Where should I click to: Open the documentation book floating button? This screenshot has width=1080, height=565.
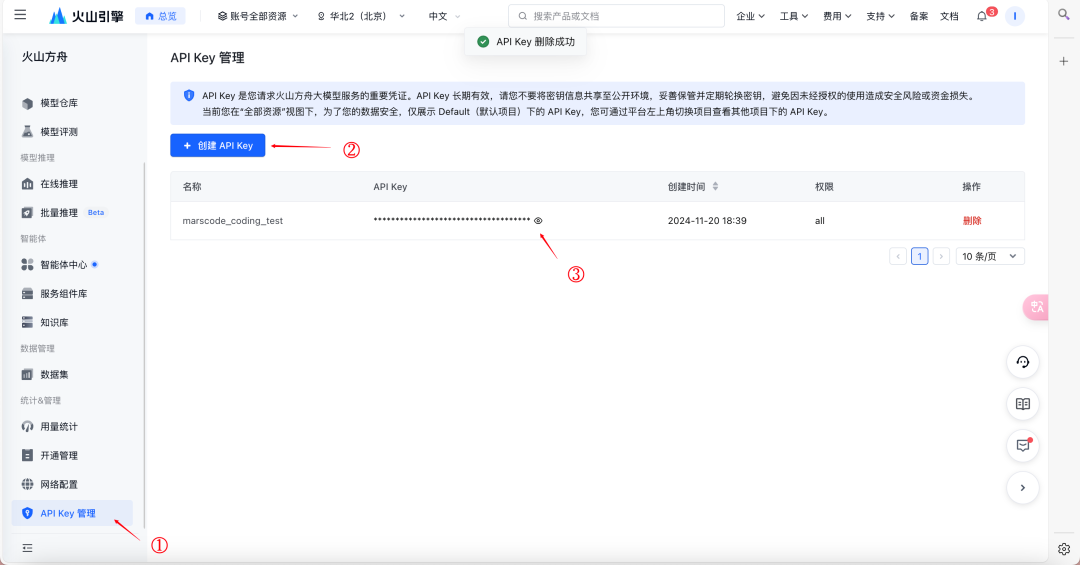tap(1023, 404)
